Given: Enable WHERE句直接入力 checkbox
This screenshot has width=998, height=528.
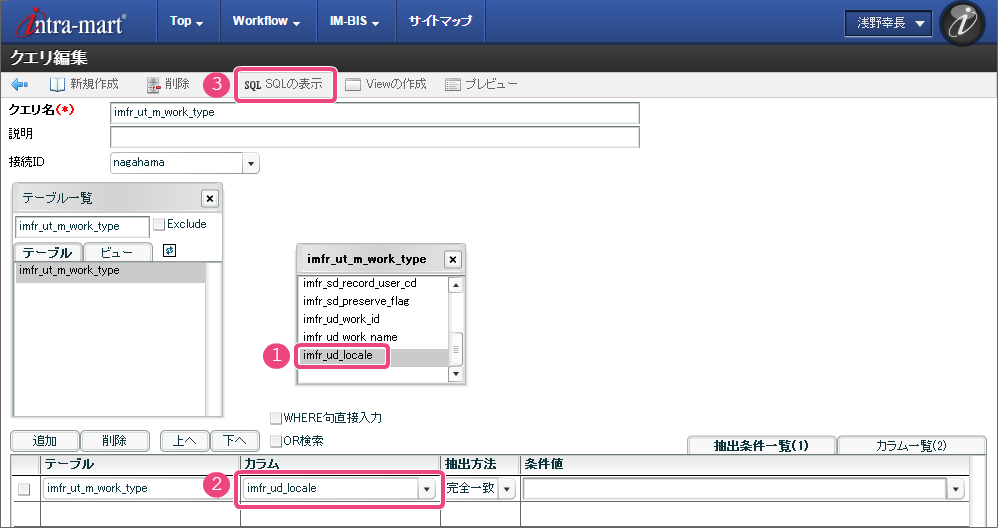Looking at the screenshot, I should coord(276,418).
